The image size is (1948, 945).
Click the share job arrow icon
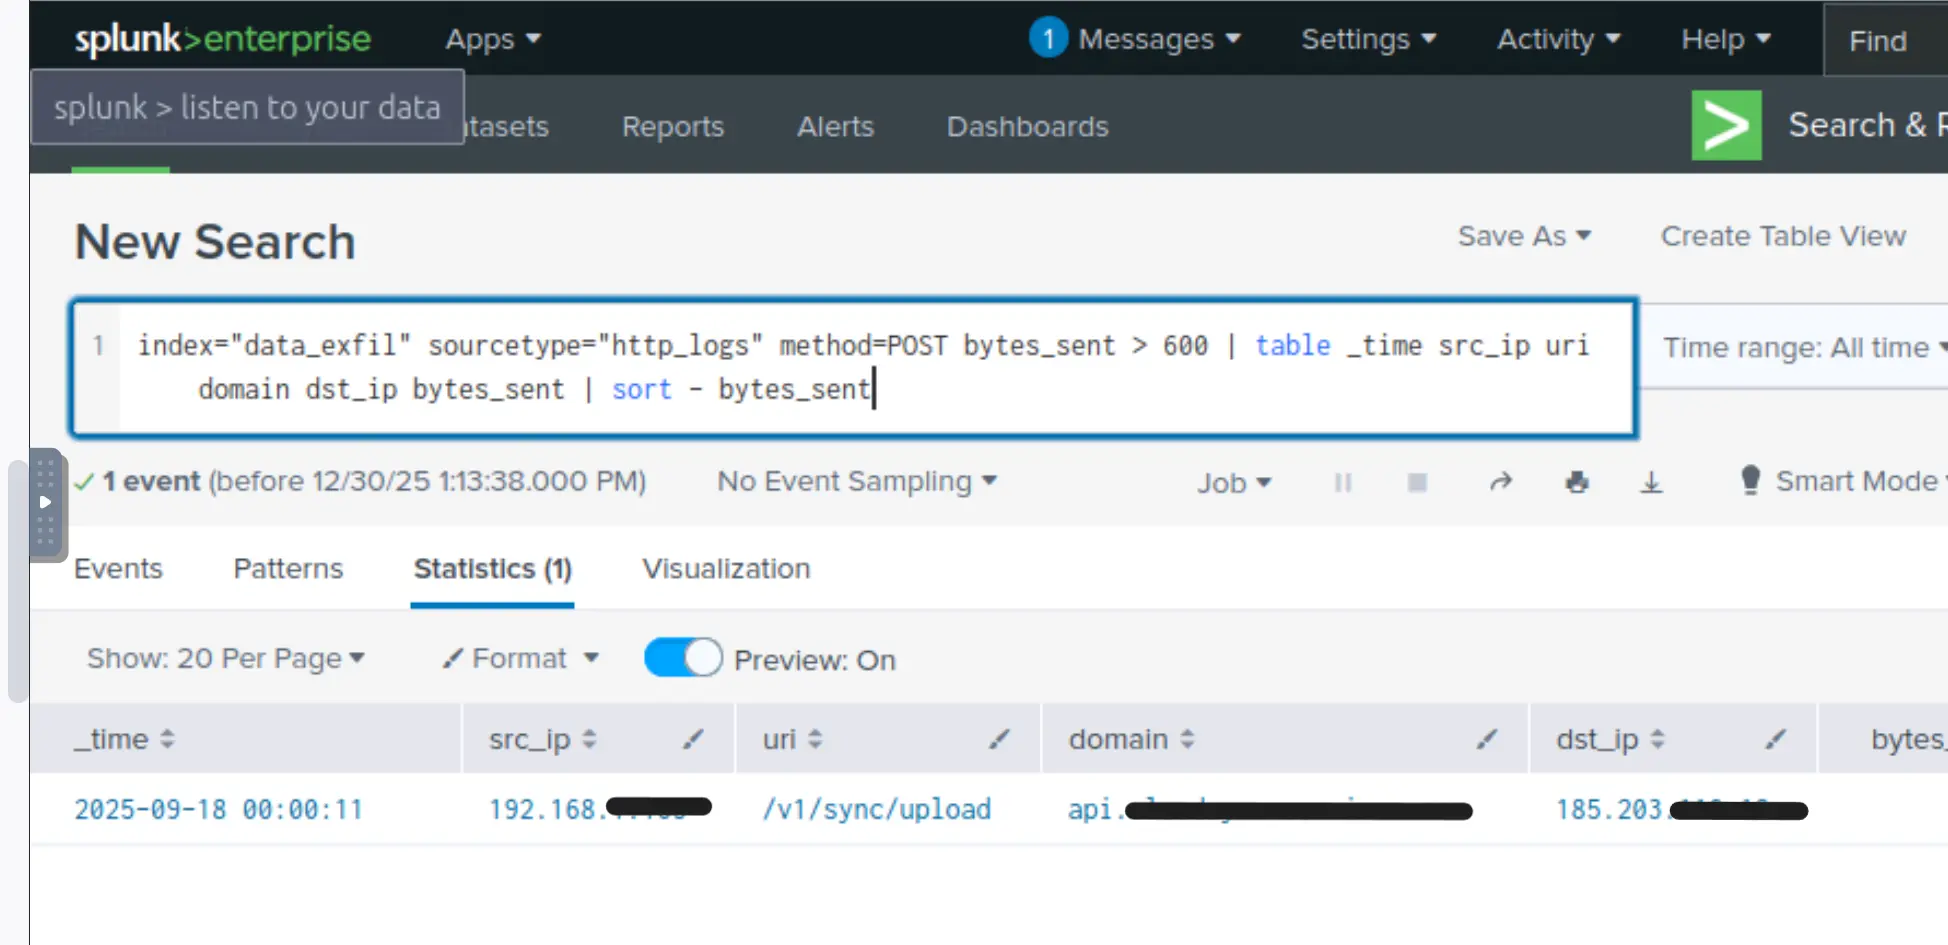pyautogui.click(x=1500, y=483)
